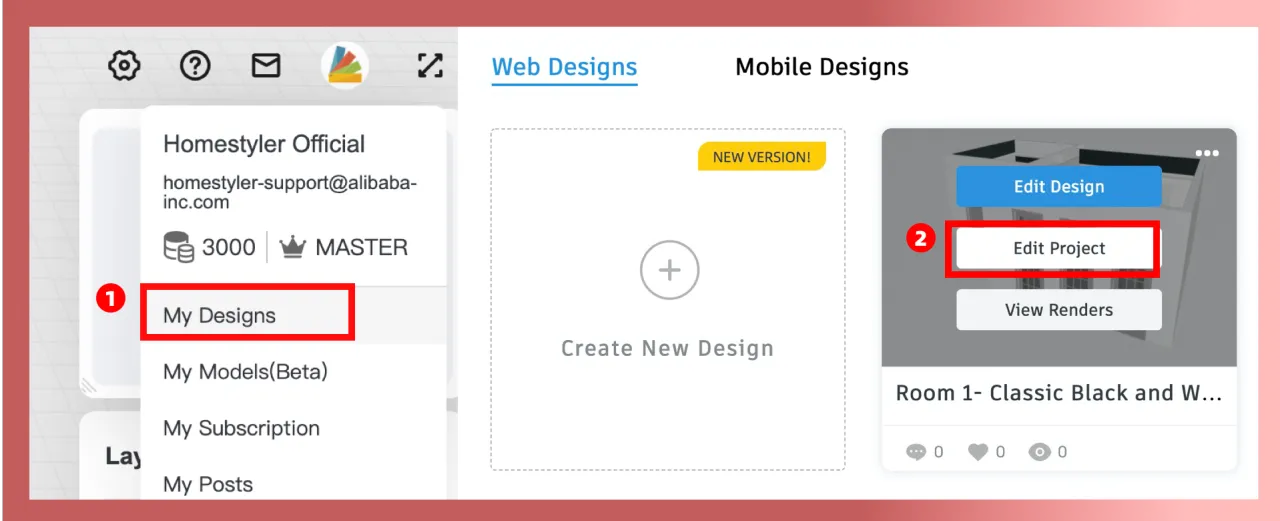Toggle the fullscreen expand icon
This screenshot has width=1280, height=521.
[430, 67]
